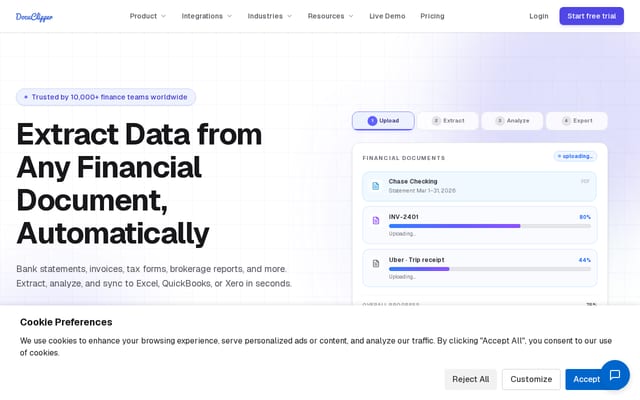The image size is (640, 400).
Task: Expand the Integrations menu chevron
Action: click(229, 16)
